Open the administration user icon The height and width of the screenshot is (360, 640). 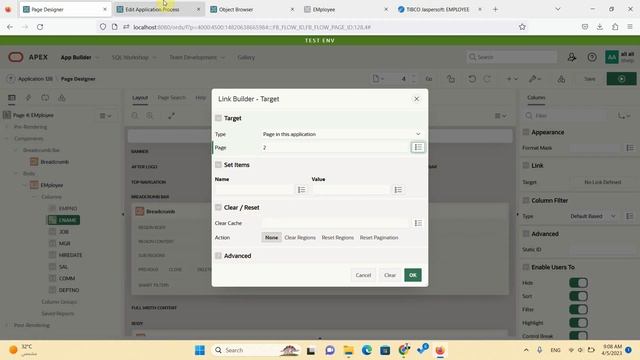click(x=572, y=57)
